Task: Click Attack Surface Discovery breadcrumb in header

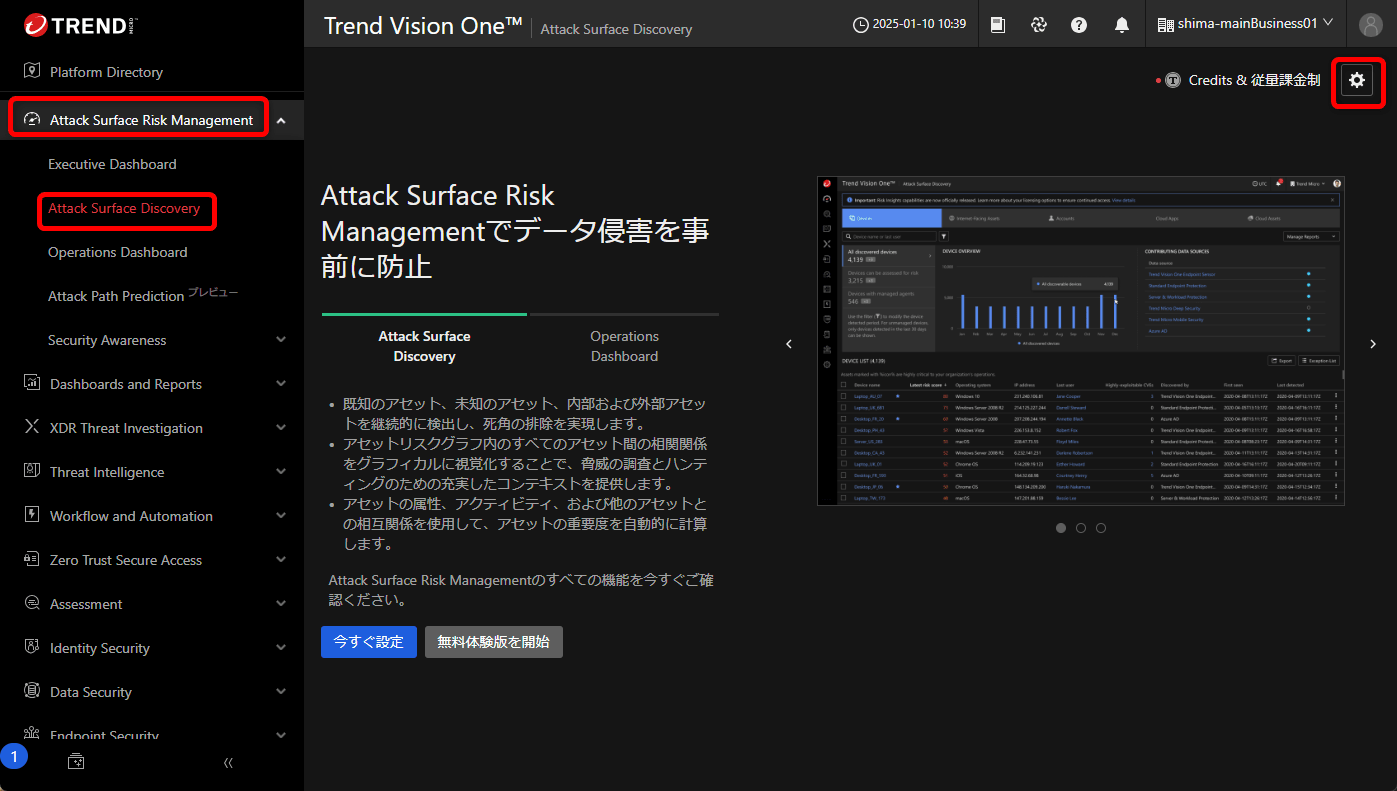Action: pyautogui.click(x=616, y=29)
